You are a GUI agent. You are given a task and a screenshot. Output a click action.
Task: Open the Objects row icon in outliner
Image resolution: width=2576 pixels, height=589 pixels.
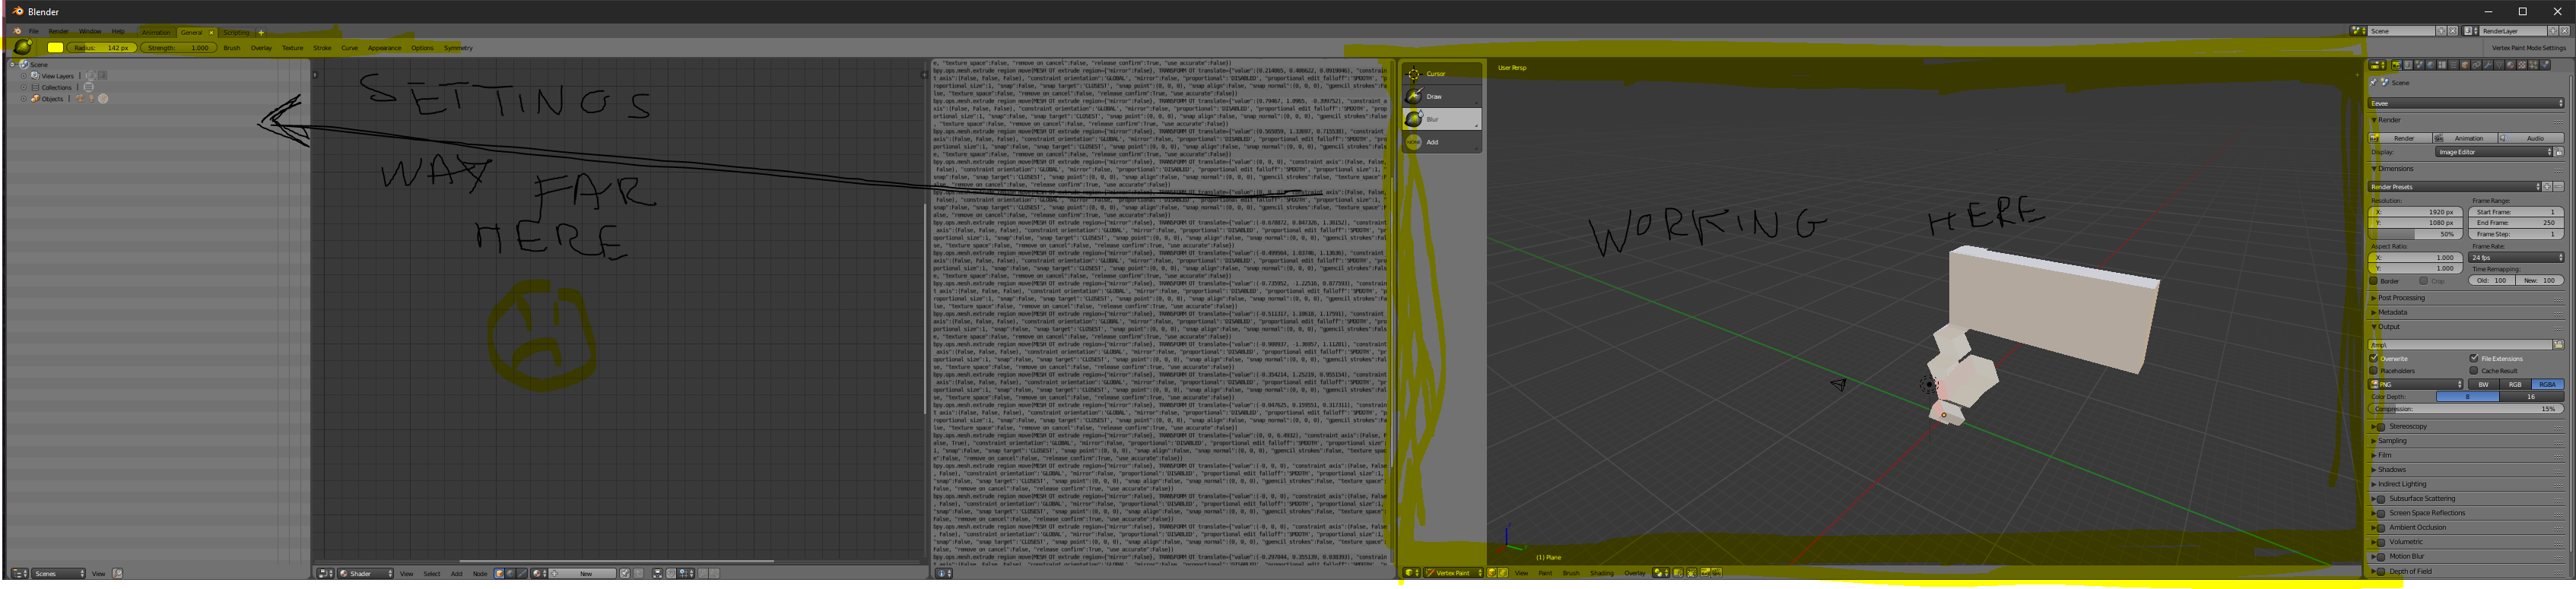point(35,99)
